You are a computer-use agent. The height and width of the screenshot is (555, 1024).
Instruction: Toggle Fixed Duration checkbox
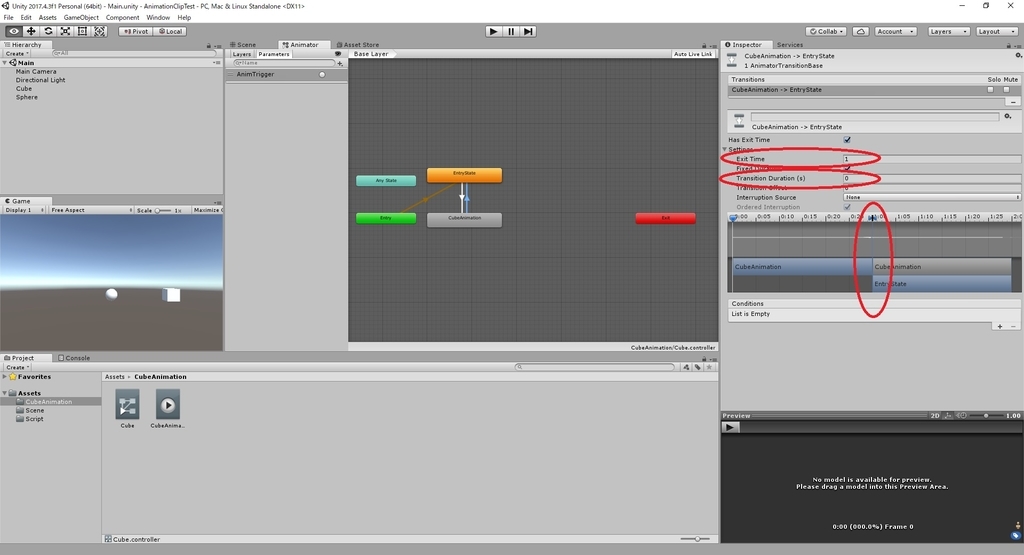[x=847, y=168]
